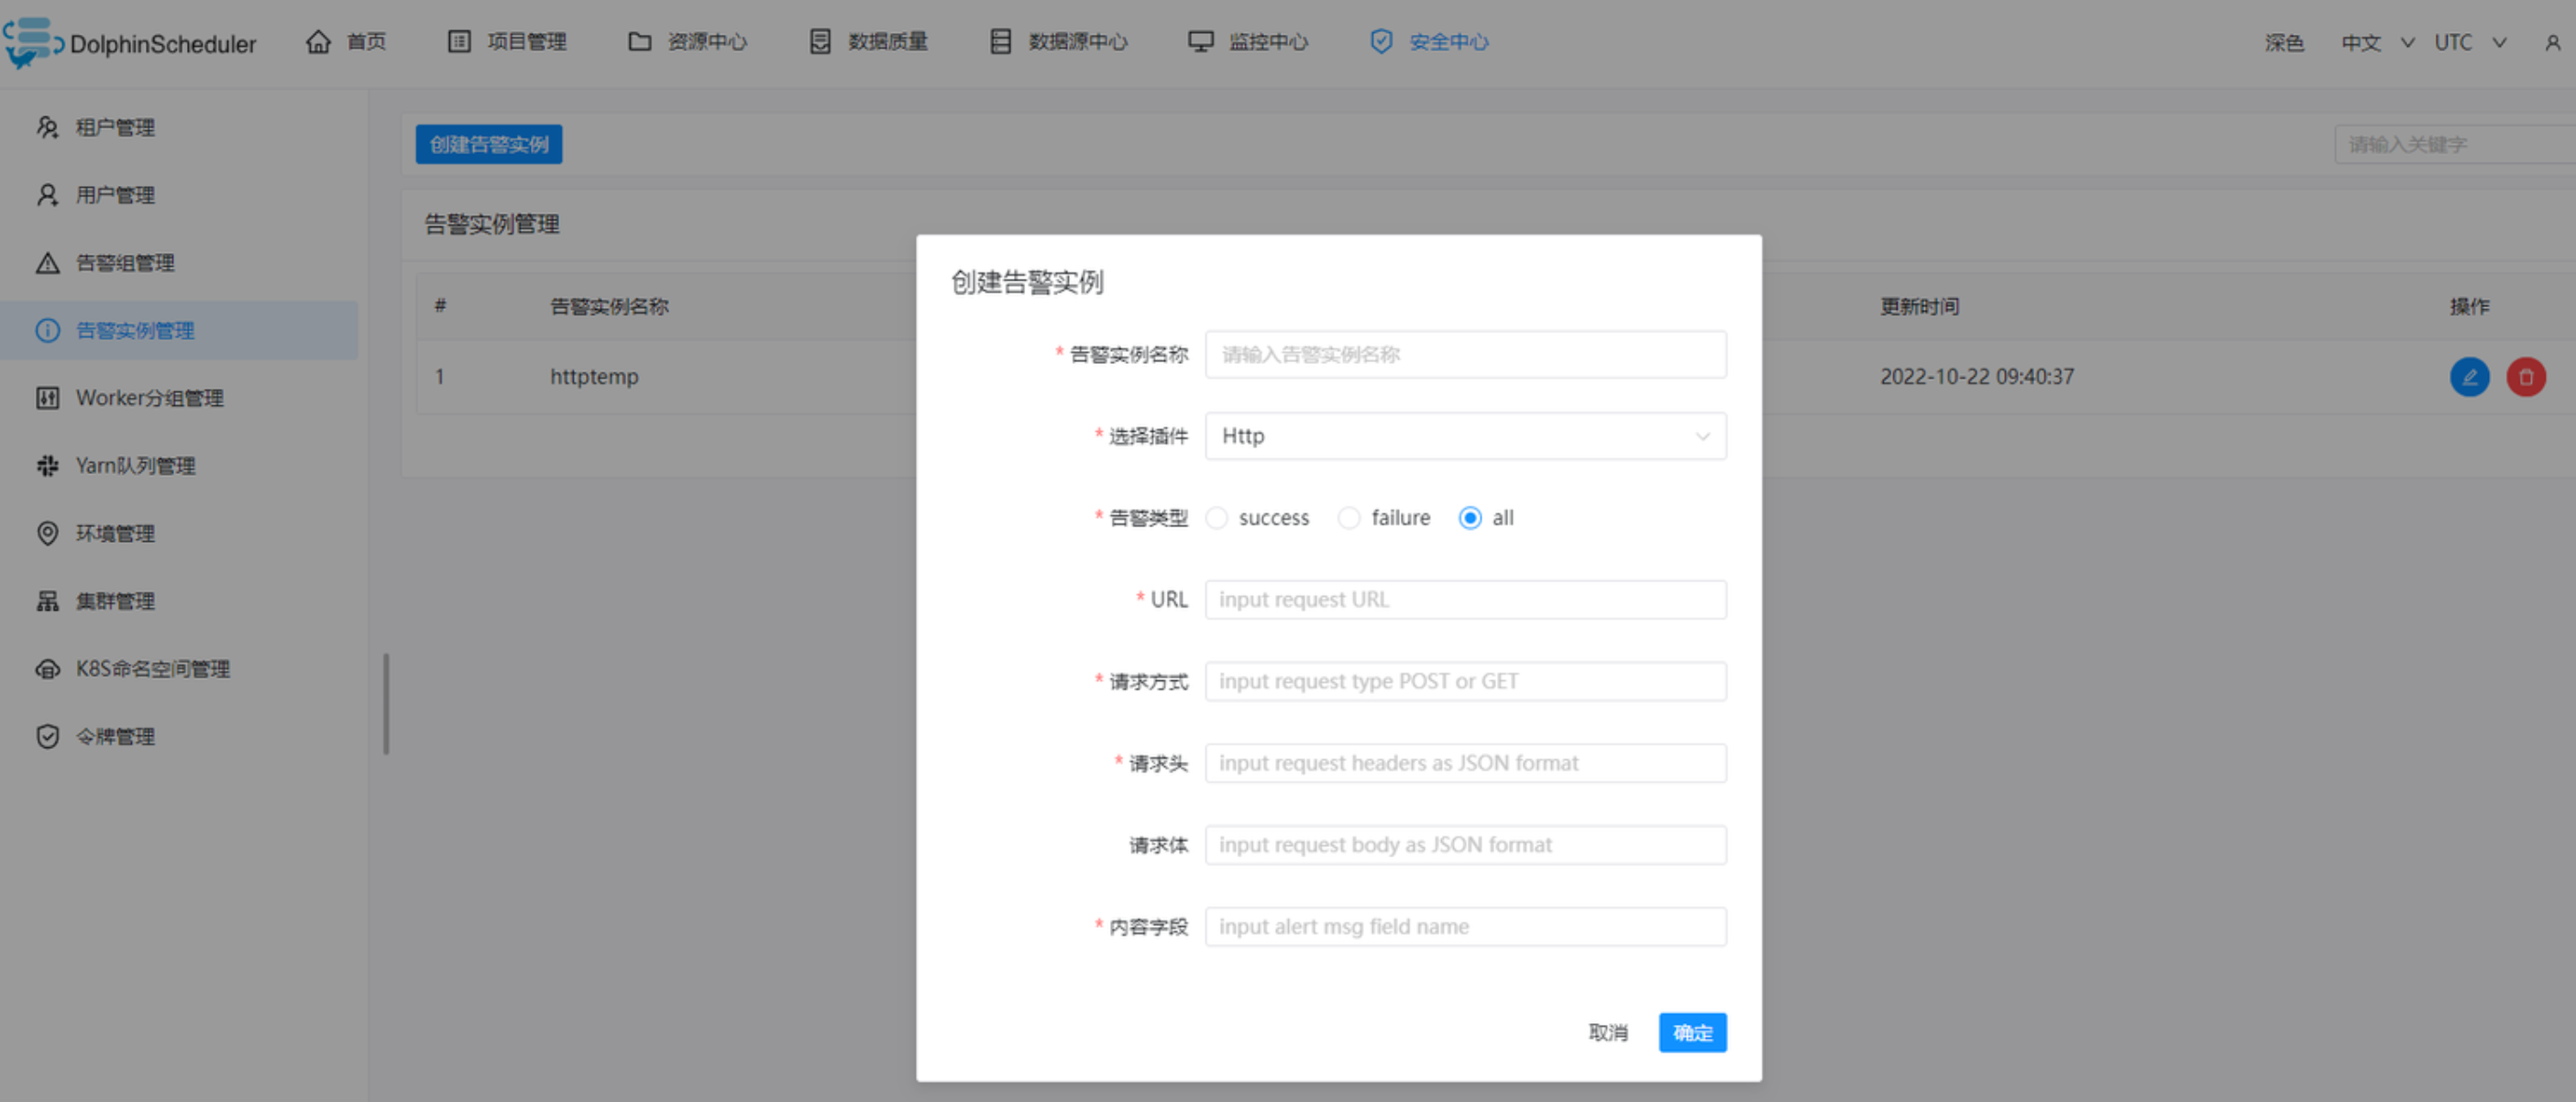Image resolution: width=2576 pixels, height=1102 pixels.
Task: Click the URL input request field
Action: coord(1464,600)
